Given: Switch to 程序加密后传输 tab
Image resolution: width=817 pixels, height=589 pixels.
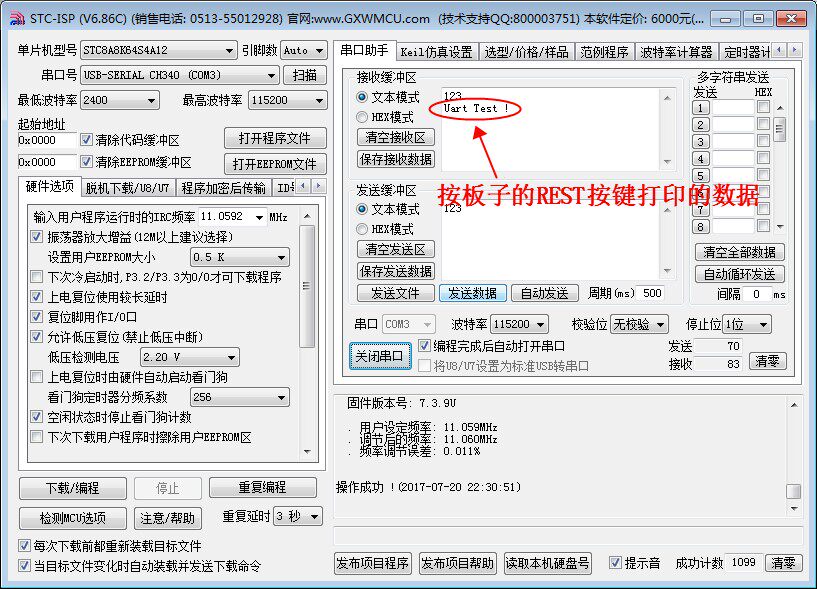Looking at the screenshot, I should (224, 188).
